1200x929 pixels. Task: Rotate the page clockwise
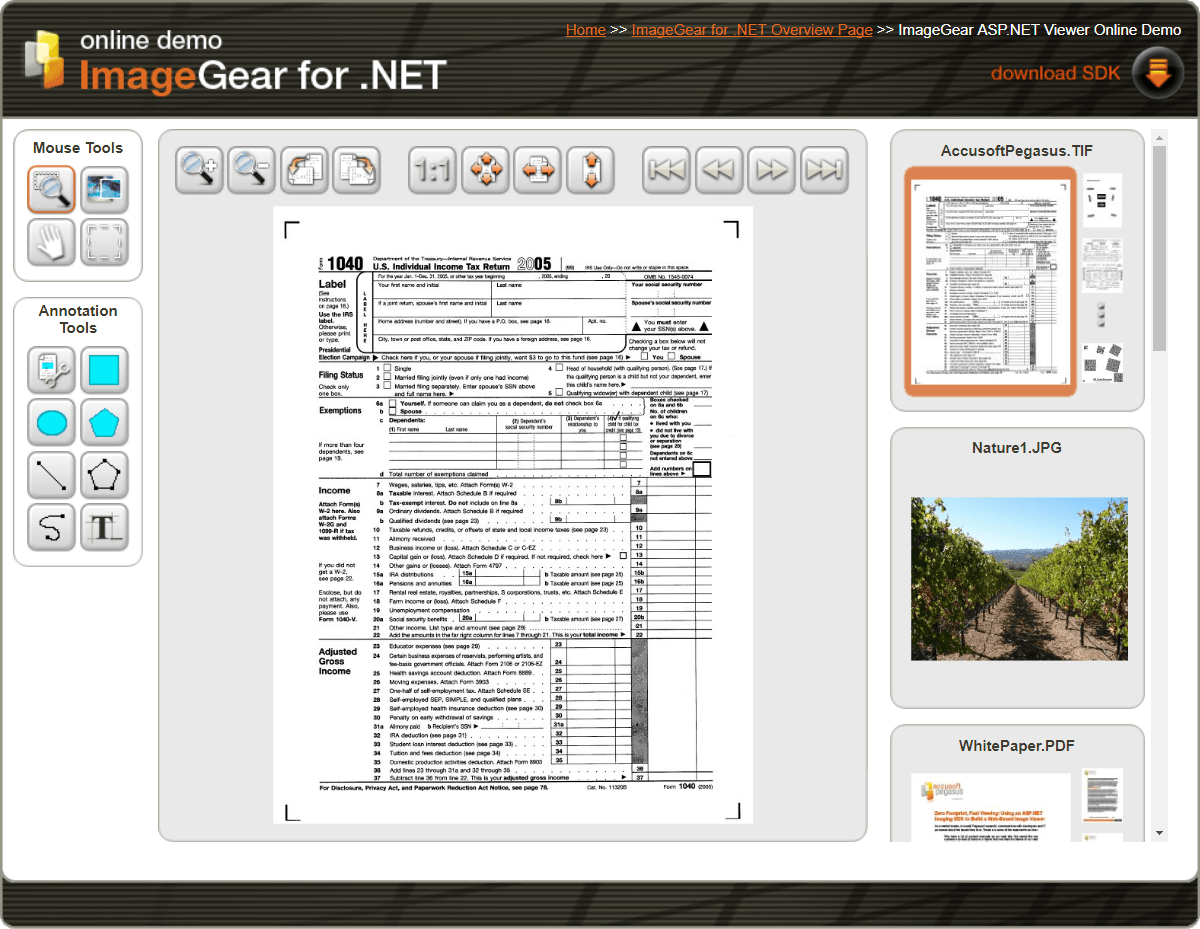[x=357, y=169]
